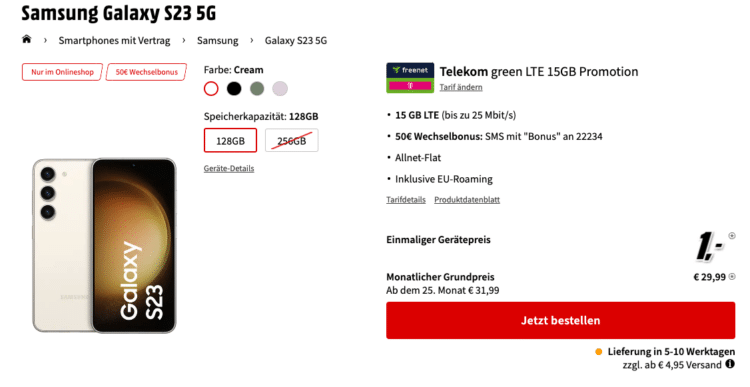The width and height of the screenshot is (750, 387).
Task: Click the orange delivery status dot
Action: pyautogui.click(x=598, y=352)
